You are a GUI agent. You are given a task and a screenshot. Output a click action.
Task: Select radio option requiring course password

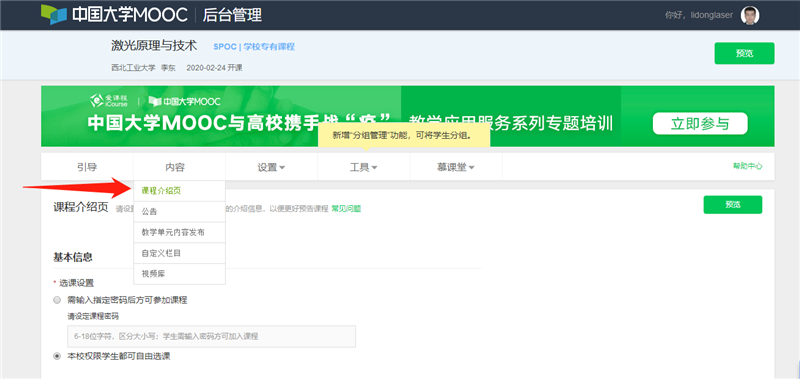[57, 300]
